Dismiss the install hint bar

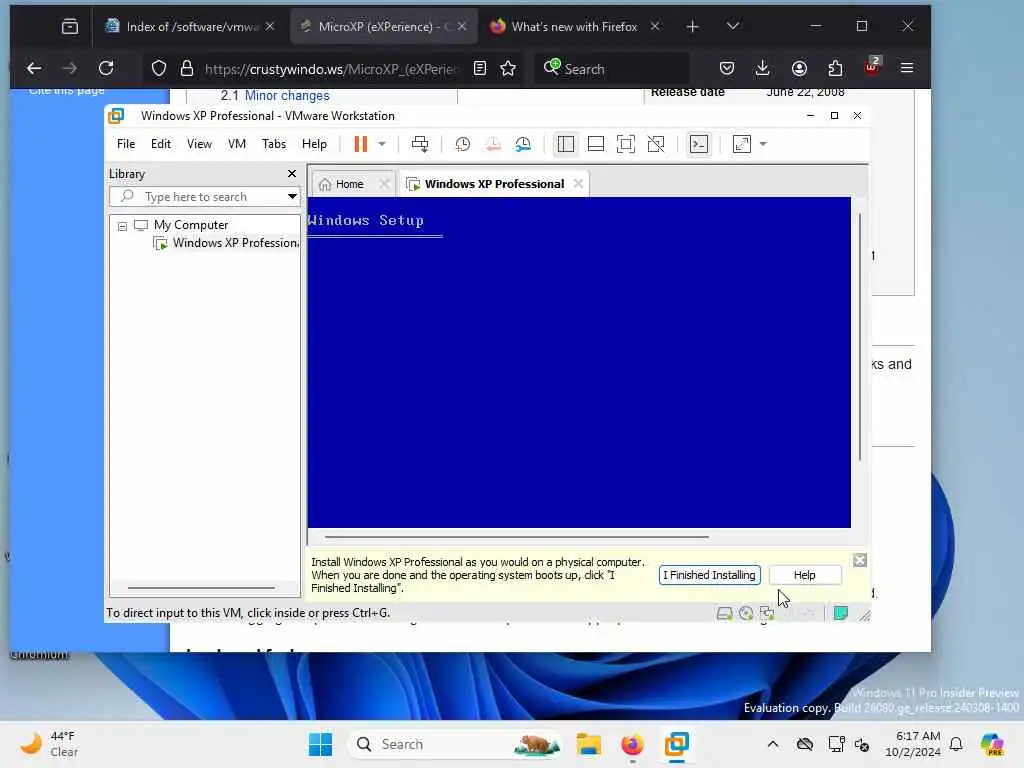pos(859,560)
